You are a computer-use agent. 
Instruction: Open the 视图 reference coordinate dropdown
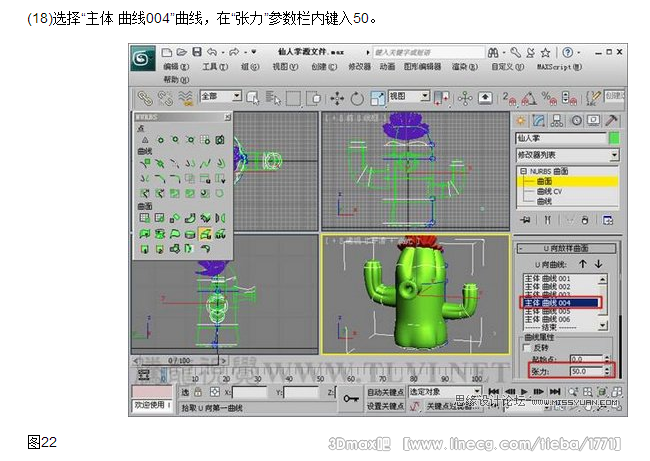(x=409, y=96)
